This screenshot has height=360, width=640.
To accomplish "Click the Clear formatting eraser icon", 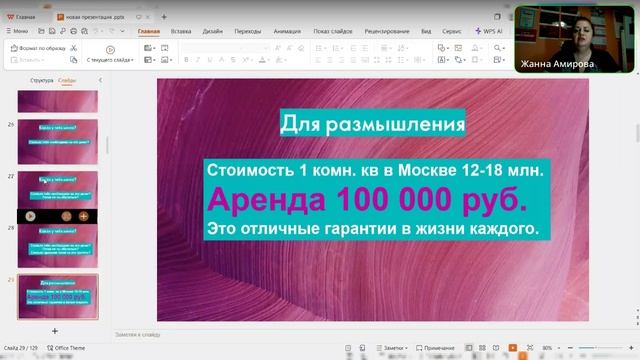I will pyautogui.click(x=301, y=48).
